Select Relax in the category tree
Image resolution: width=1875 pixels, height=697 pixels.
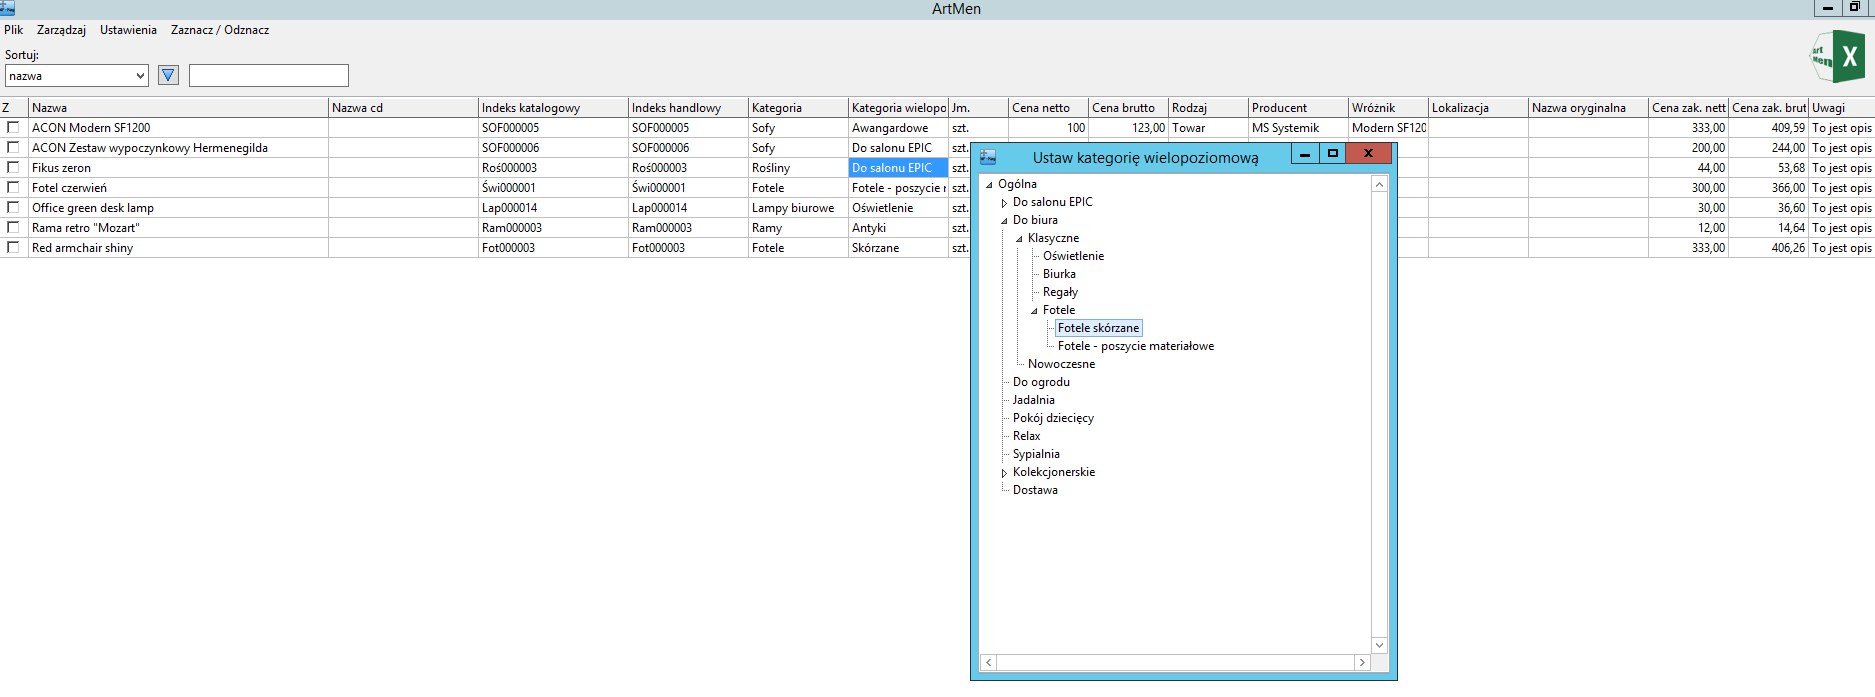pyautogui.click(x=1026, y=436)
